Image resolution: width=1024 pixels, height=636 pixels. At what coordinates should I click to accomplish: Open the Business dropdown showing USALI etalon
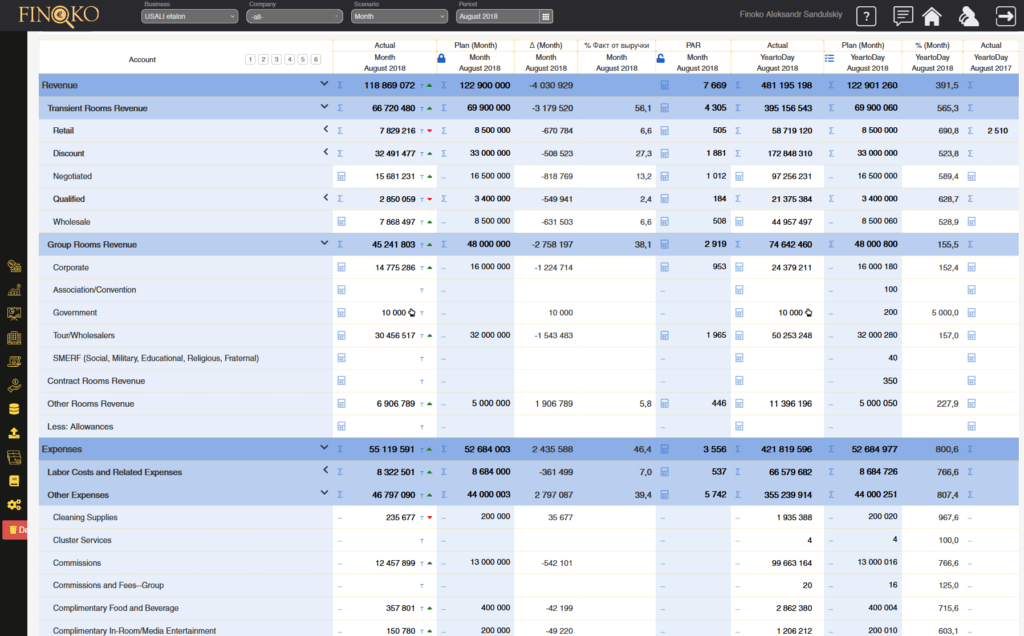(x=190, y=16)
